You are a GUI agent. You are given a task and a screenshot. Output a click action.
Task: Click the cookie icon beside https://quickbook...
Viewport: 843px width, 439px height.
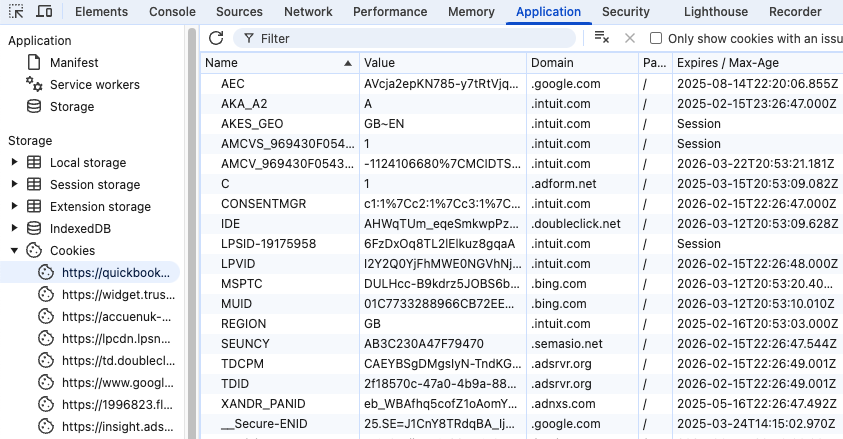pos(46,272)
